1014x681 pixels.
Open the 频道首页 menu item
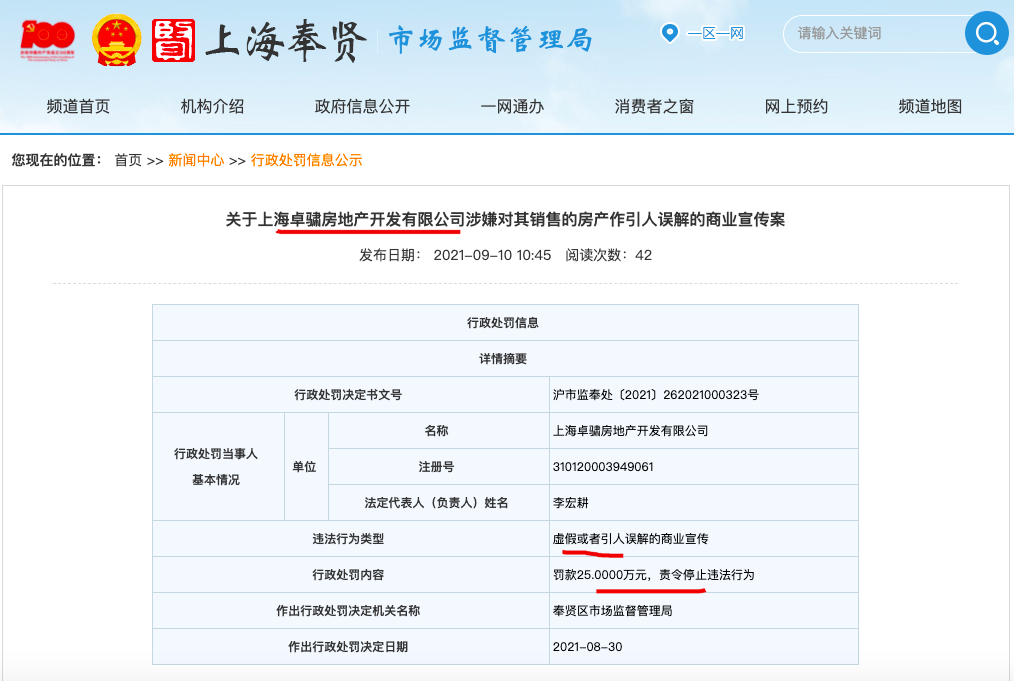coord(80,107)
